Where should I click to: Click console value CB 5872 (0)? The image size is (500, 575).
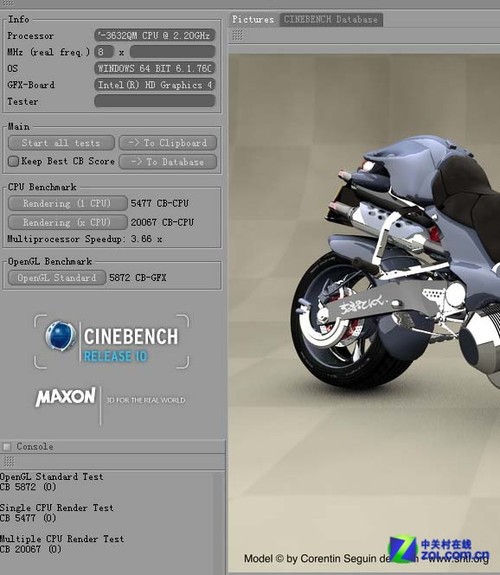coord(28,487)
